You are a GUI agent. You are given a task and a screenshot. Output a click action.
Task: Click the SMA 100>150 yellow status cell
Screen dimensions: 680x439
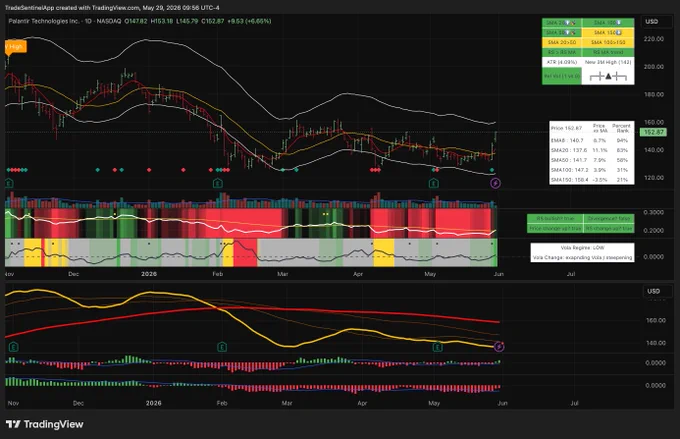point(608,43)
